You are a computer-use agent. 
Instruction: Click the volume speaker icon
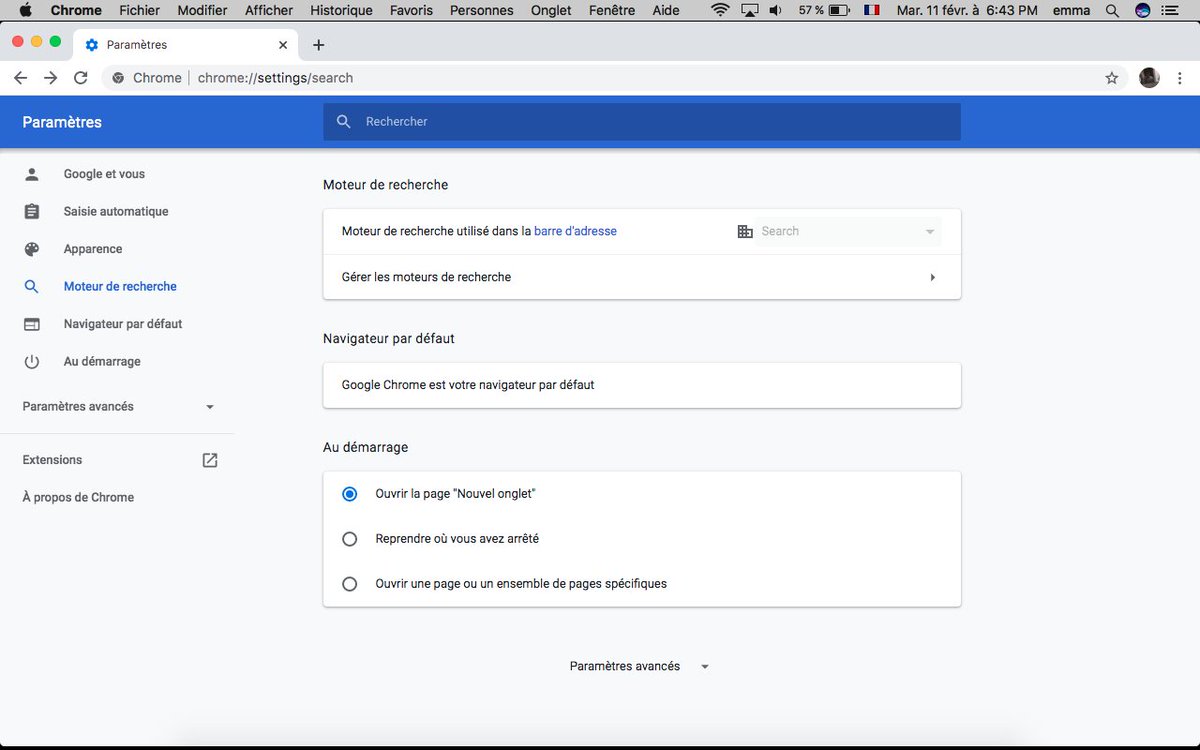coord(775,10)
